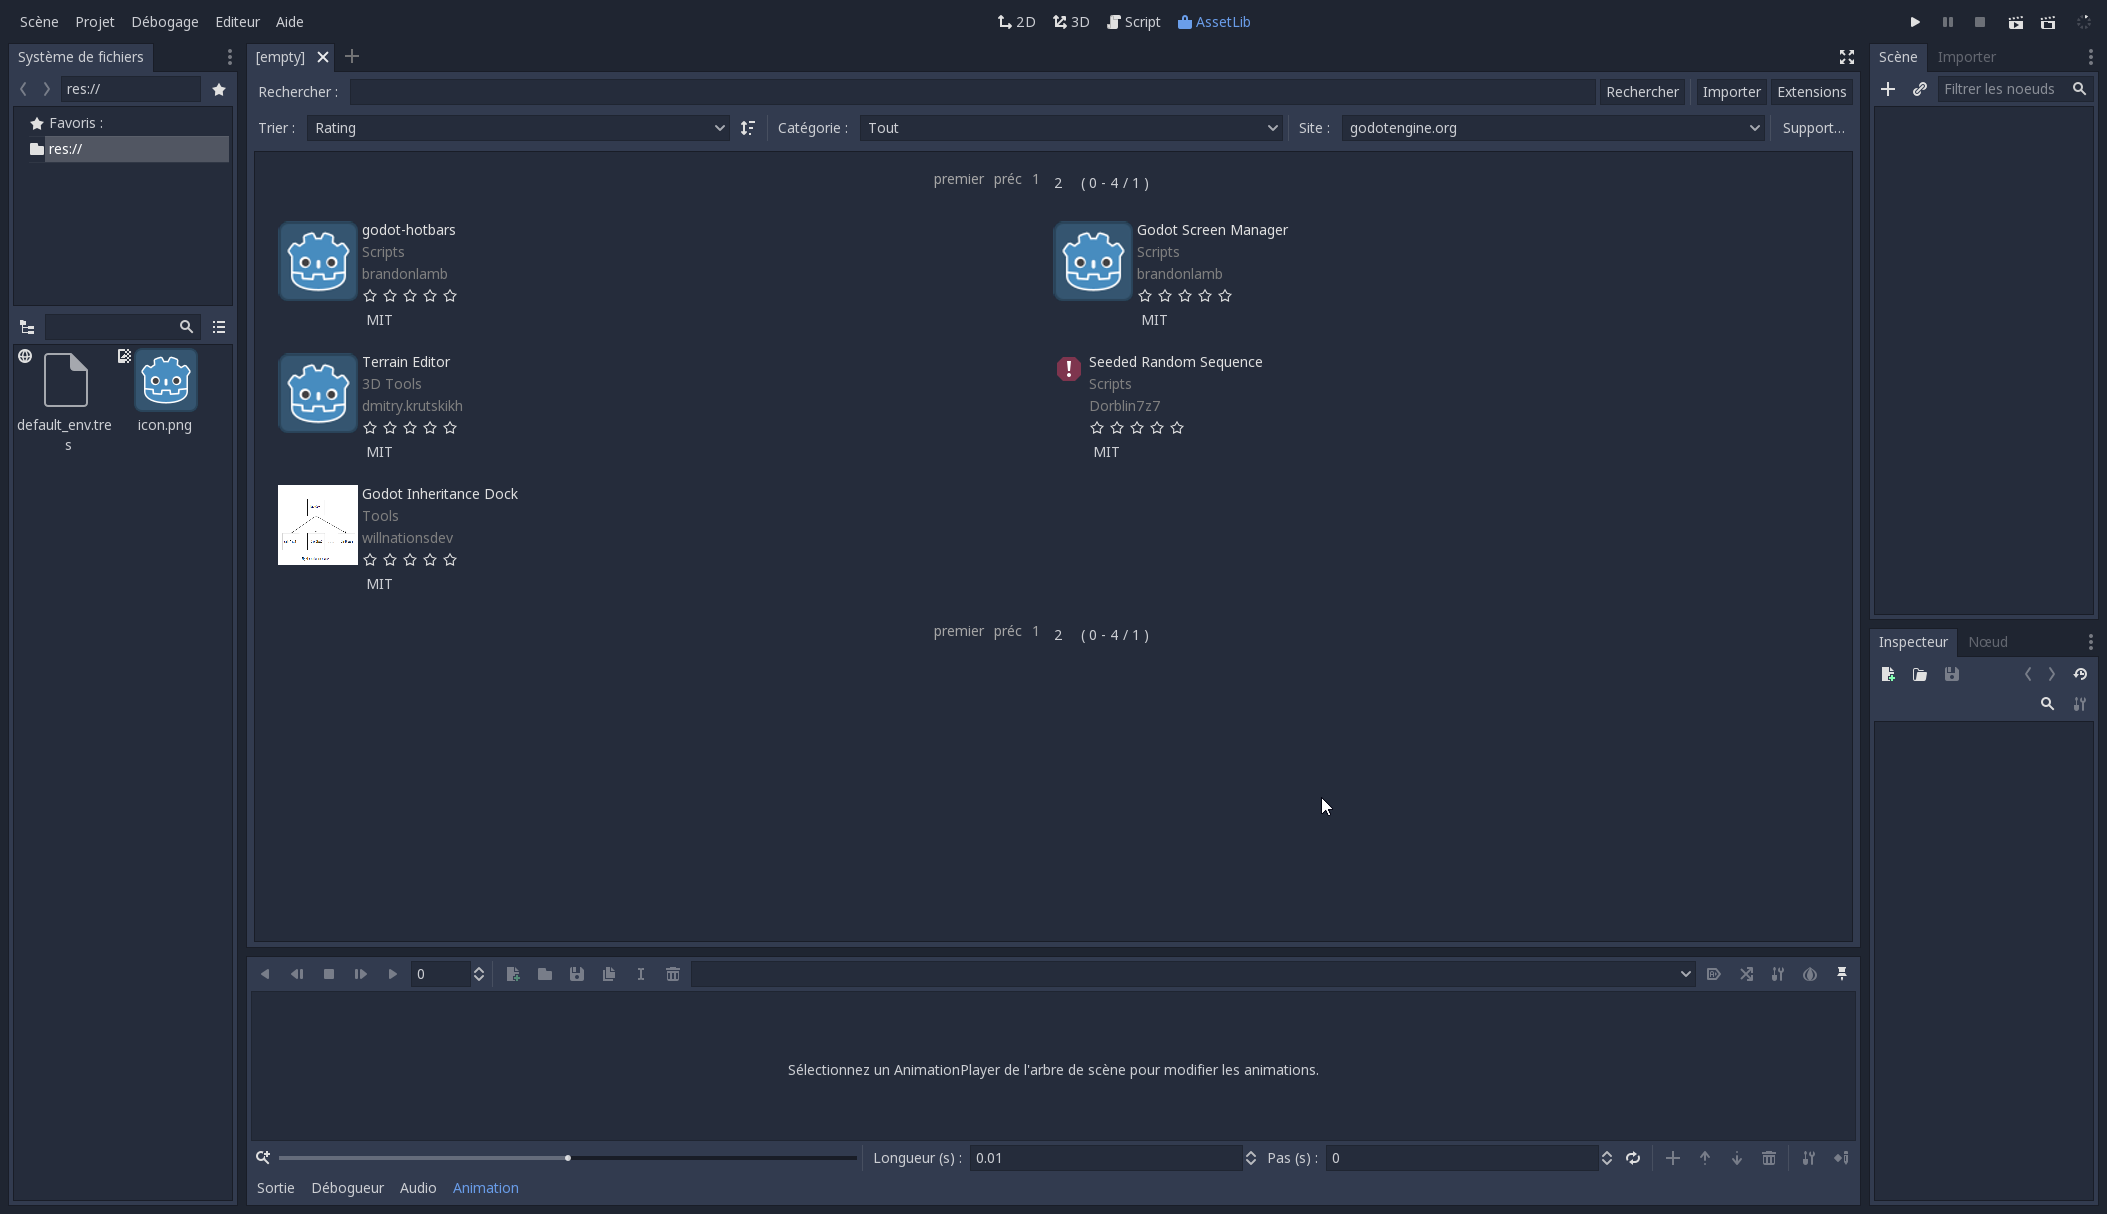Image resolution: width=2107 pixels, height=1214 pixels.
Task: Toggle distraction-free fullscreen mode icon
Action: (x=1846, y=57)
